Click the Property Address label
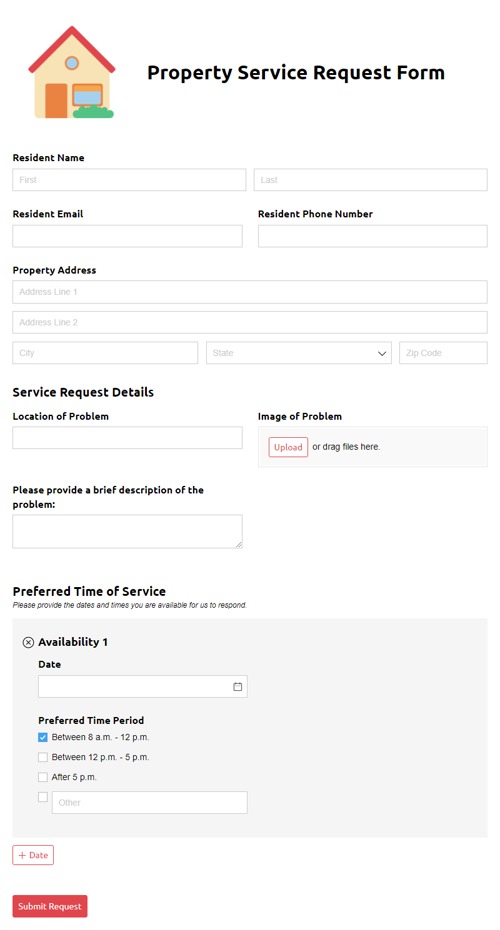Screen dimensions: 500x930 (x=54, y=270)
